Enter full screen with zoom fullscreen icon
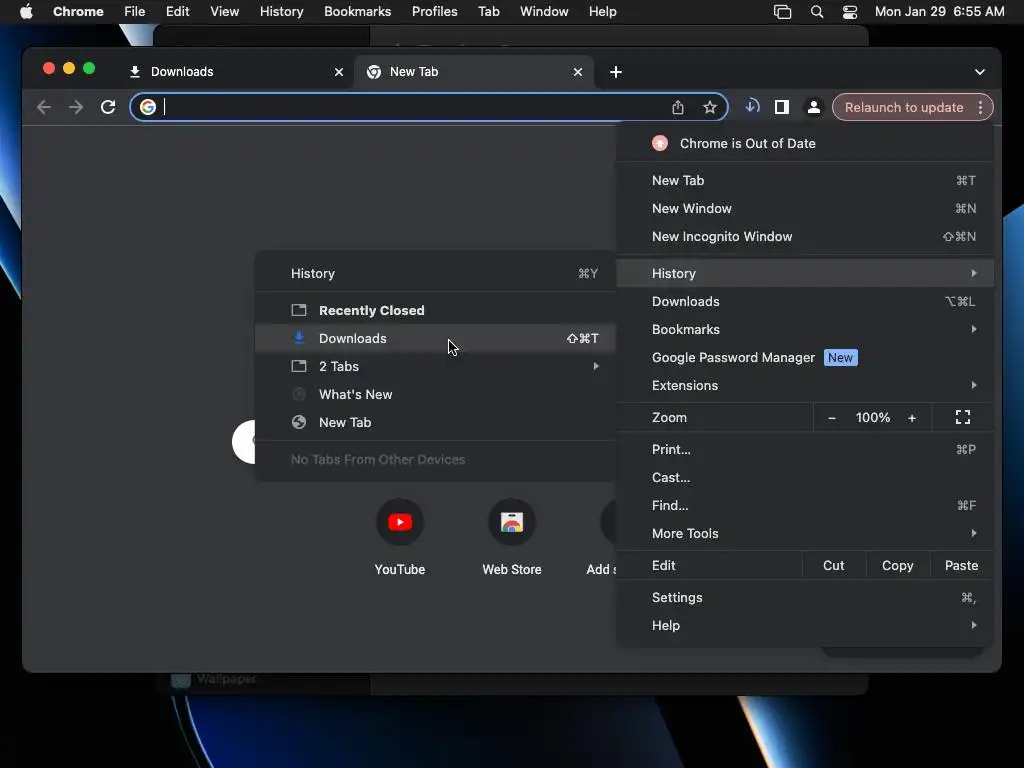The image size is (1024, 768). [x=963, y=417]
